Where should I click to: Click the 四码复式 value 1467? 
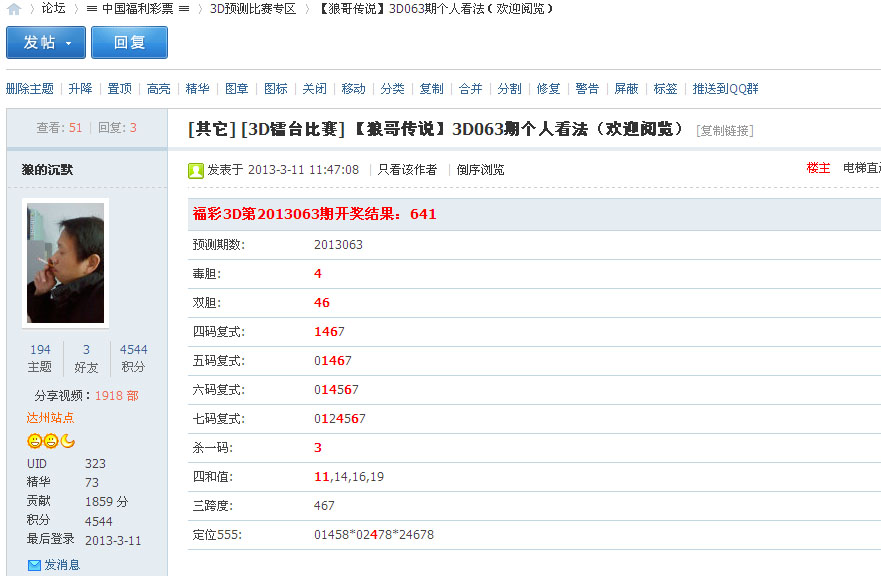[x=329, y=332]
